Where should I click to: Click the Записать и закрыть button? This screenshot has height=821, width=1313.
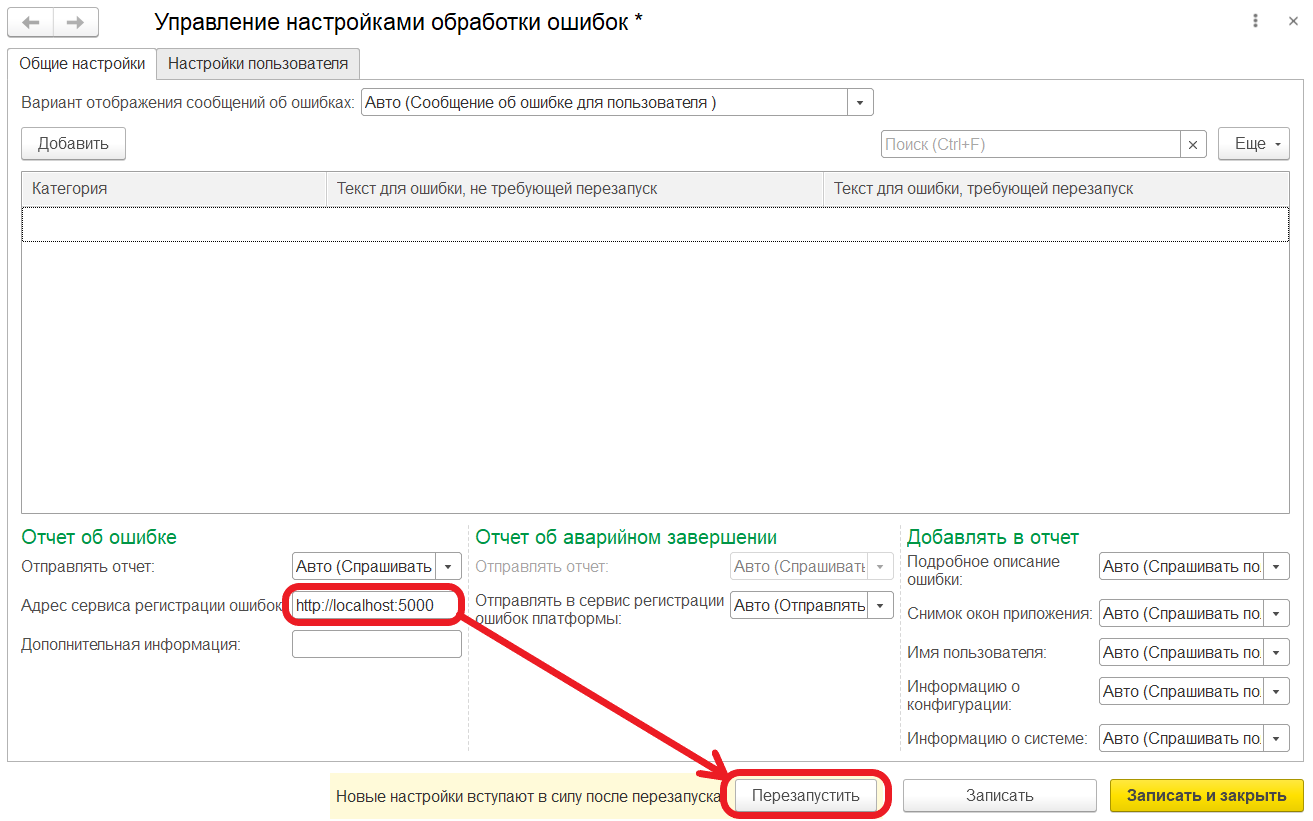[1207, 796]
